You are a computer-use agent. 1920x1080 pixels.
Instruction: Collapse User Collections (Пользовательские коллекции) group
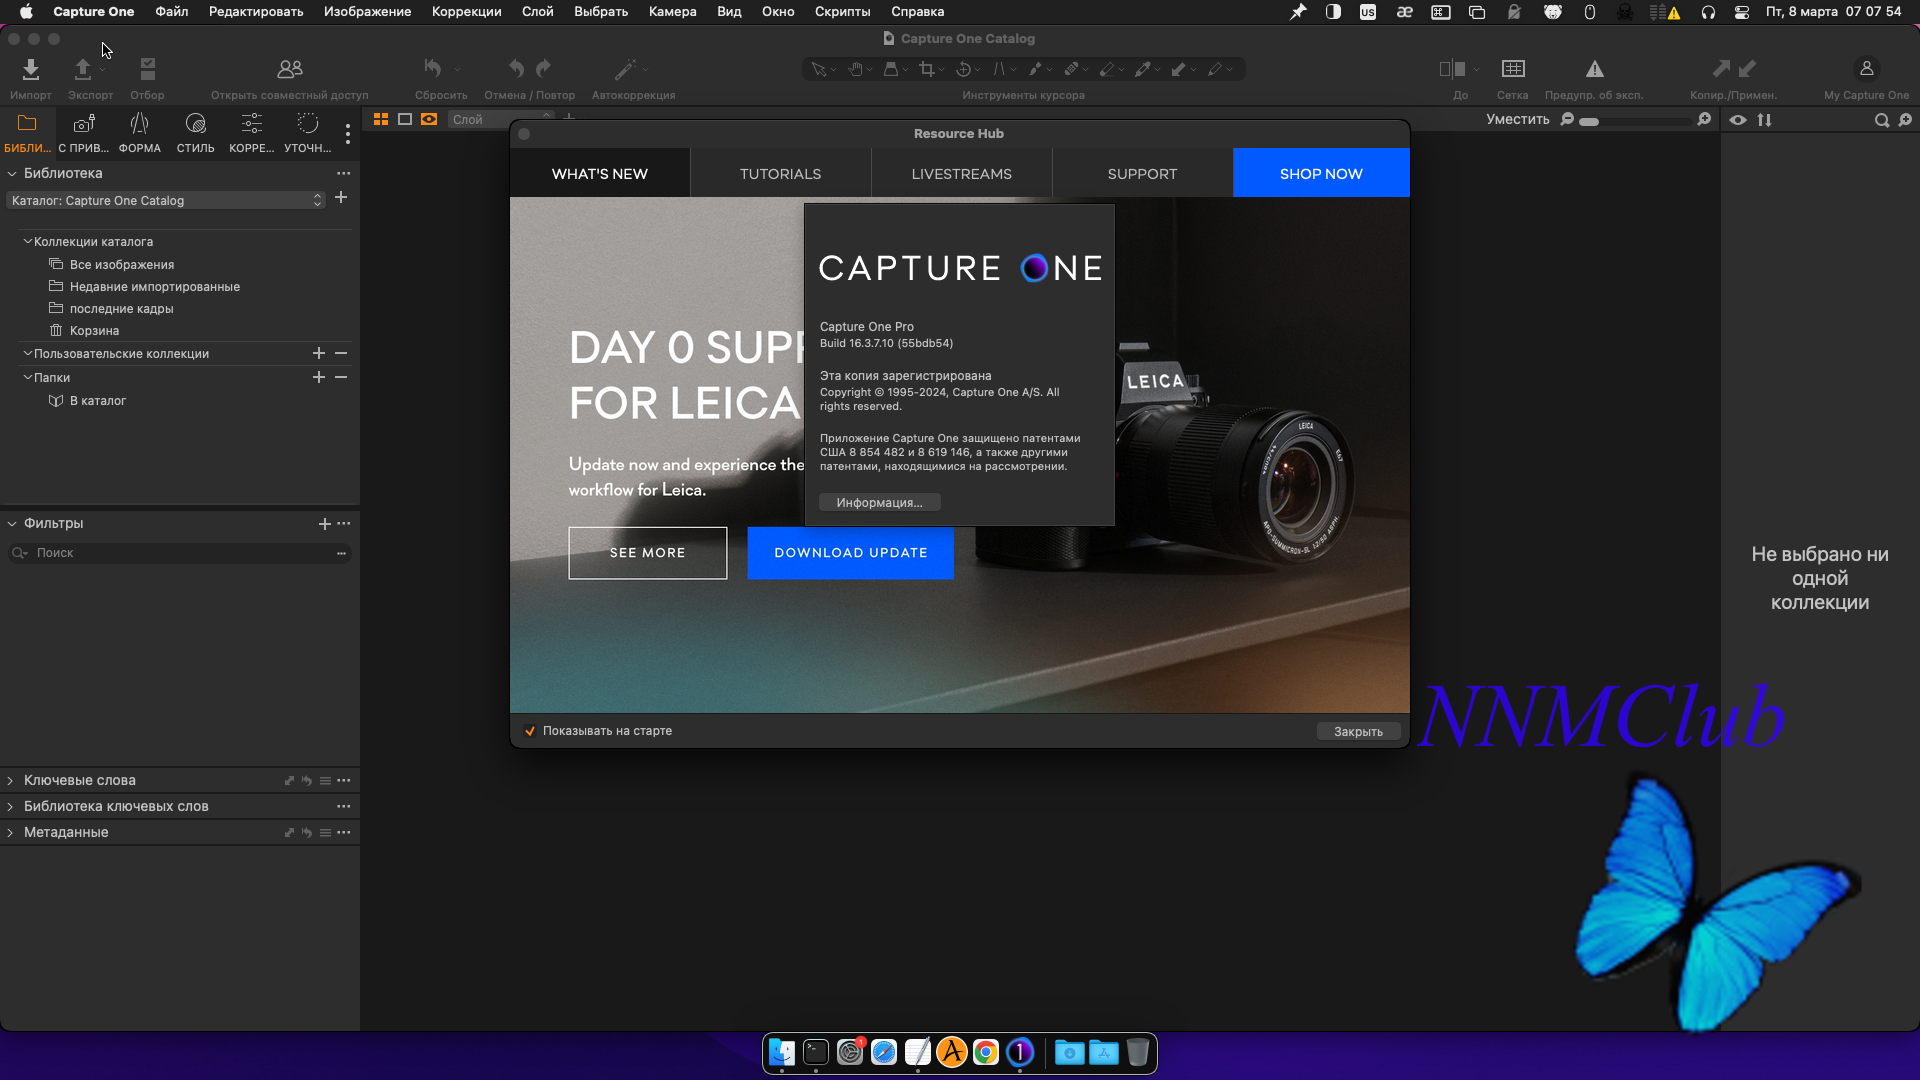coord(28,353)
